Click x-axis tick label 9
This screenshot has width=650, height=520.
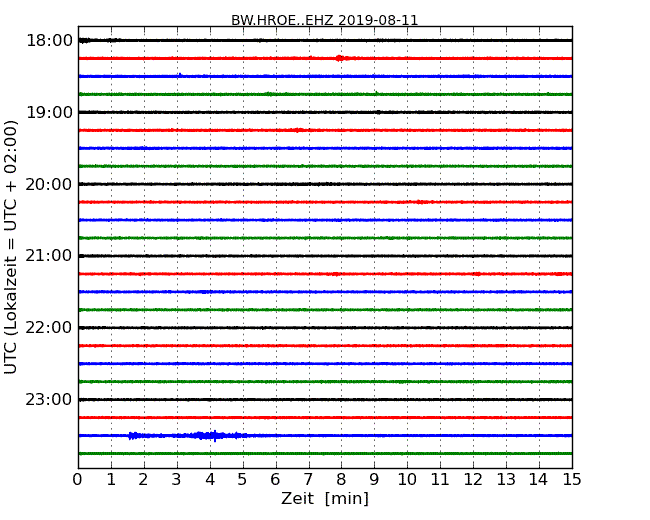point(374,480)
